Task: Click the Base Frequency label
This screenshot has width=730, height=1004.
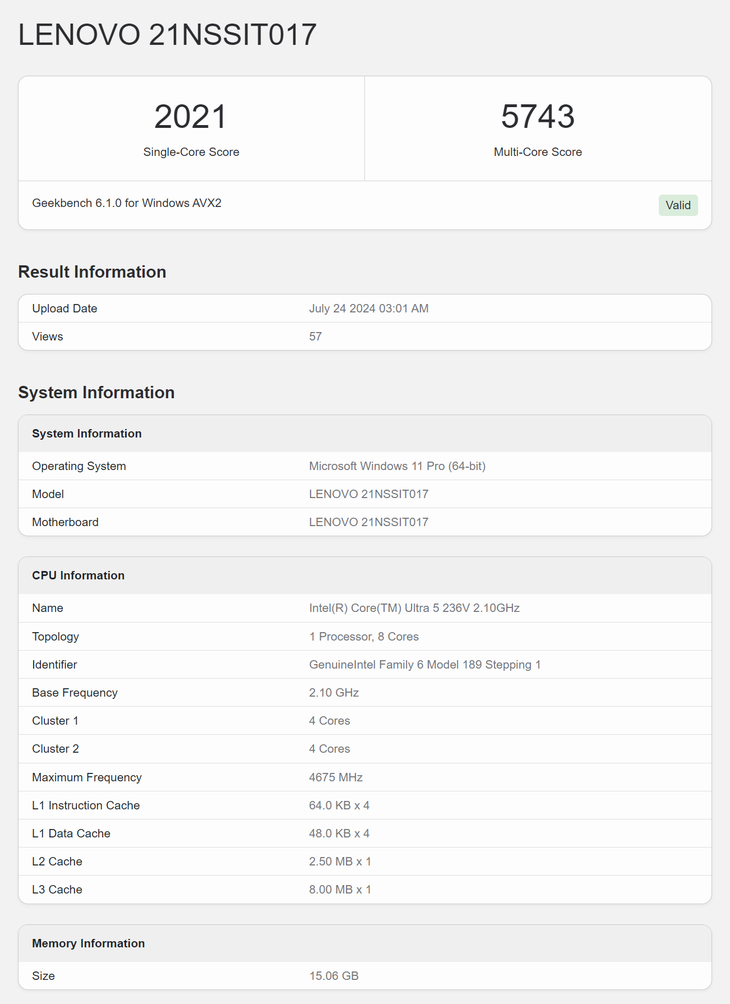Action: pos(75,693)
